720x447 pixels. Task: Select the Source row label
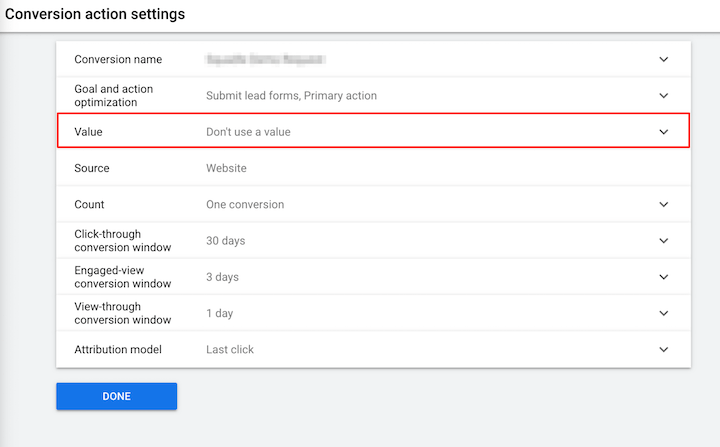click(92, 168)
